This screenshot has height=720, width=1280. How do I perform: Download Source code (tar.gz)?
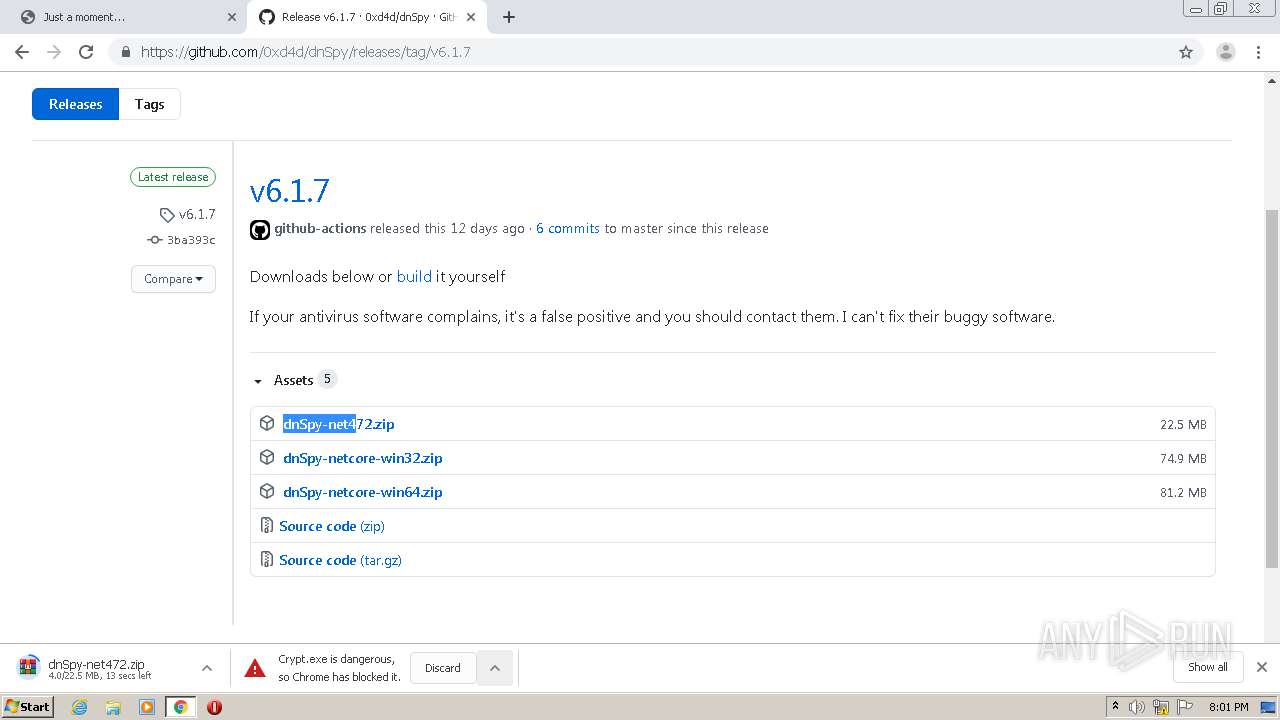[x=340, y=560]
